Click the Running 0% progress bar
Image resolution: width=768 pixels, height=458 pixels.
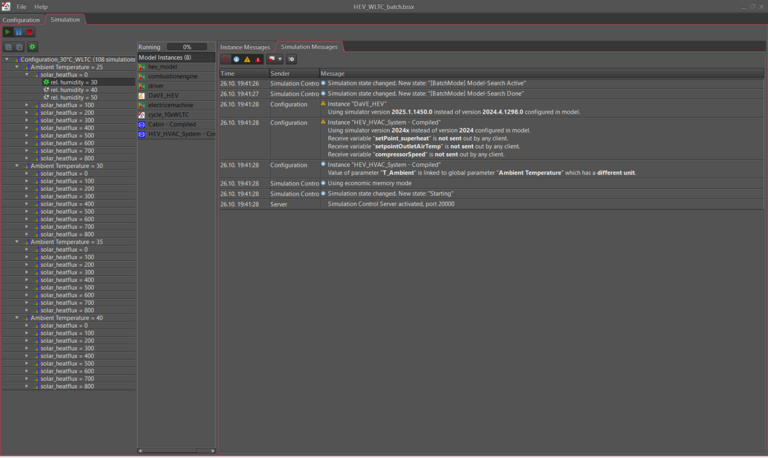click(x=187, y=47)
